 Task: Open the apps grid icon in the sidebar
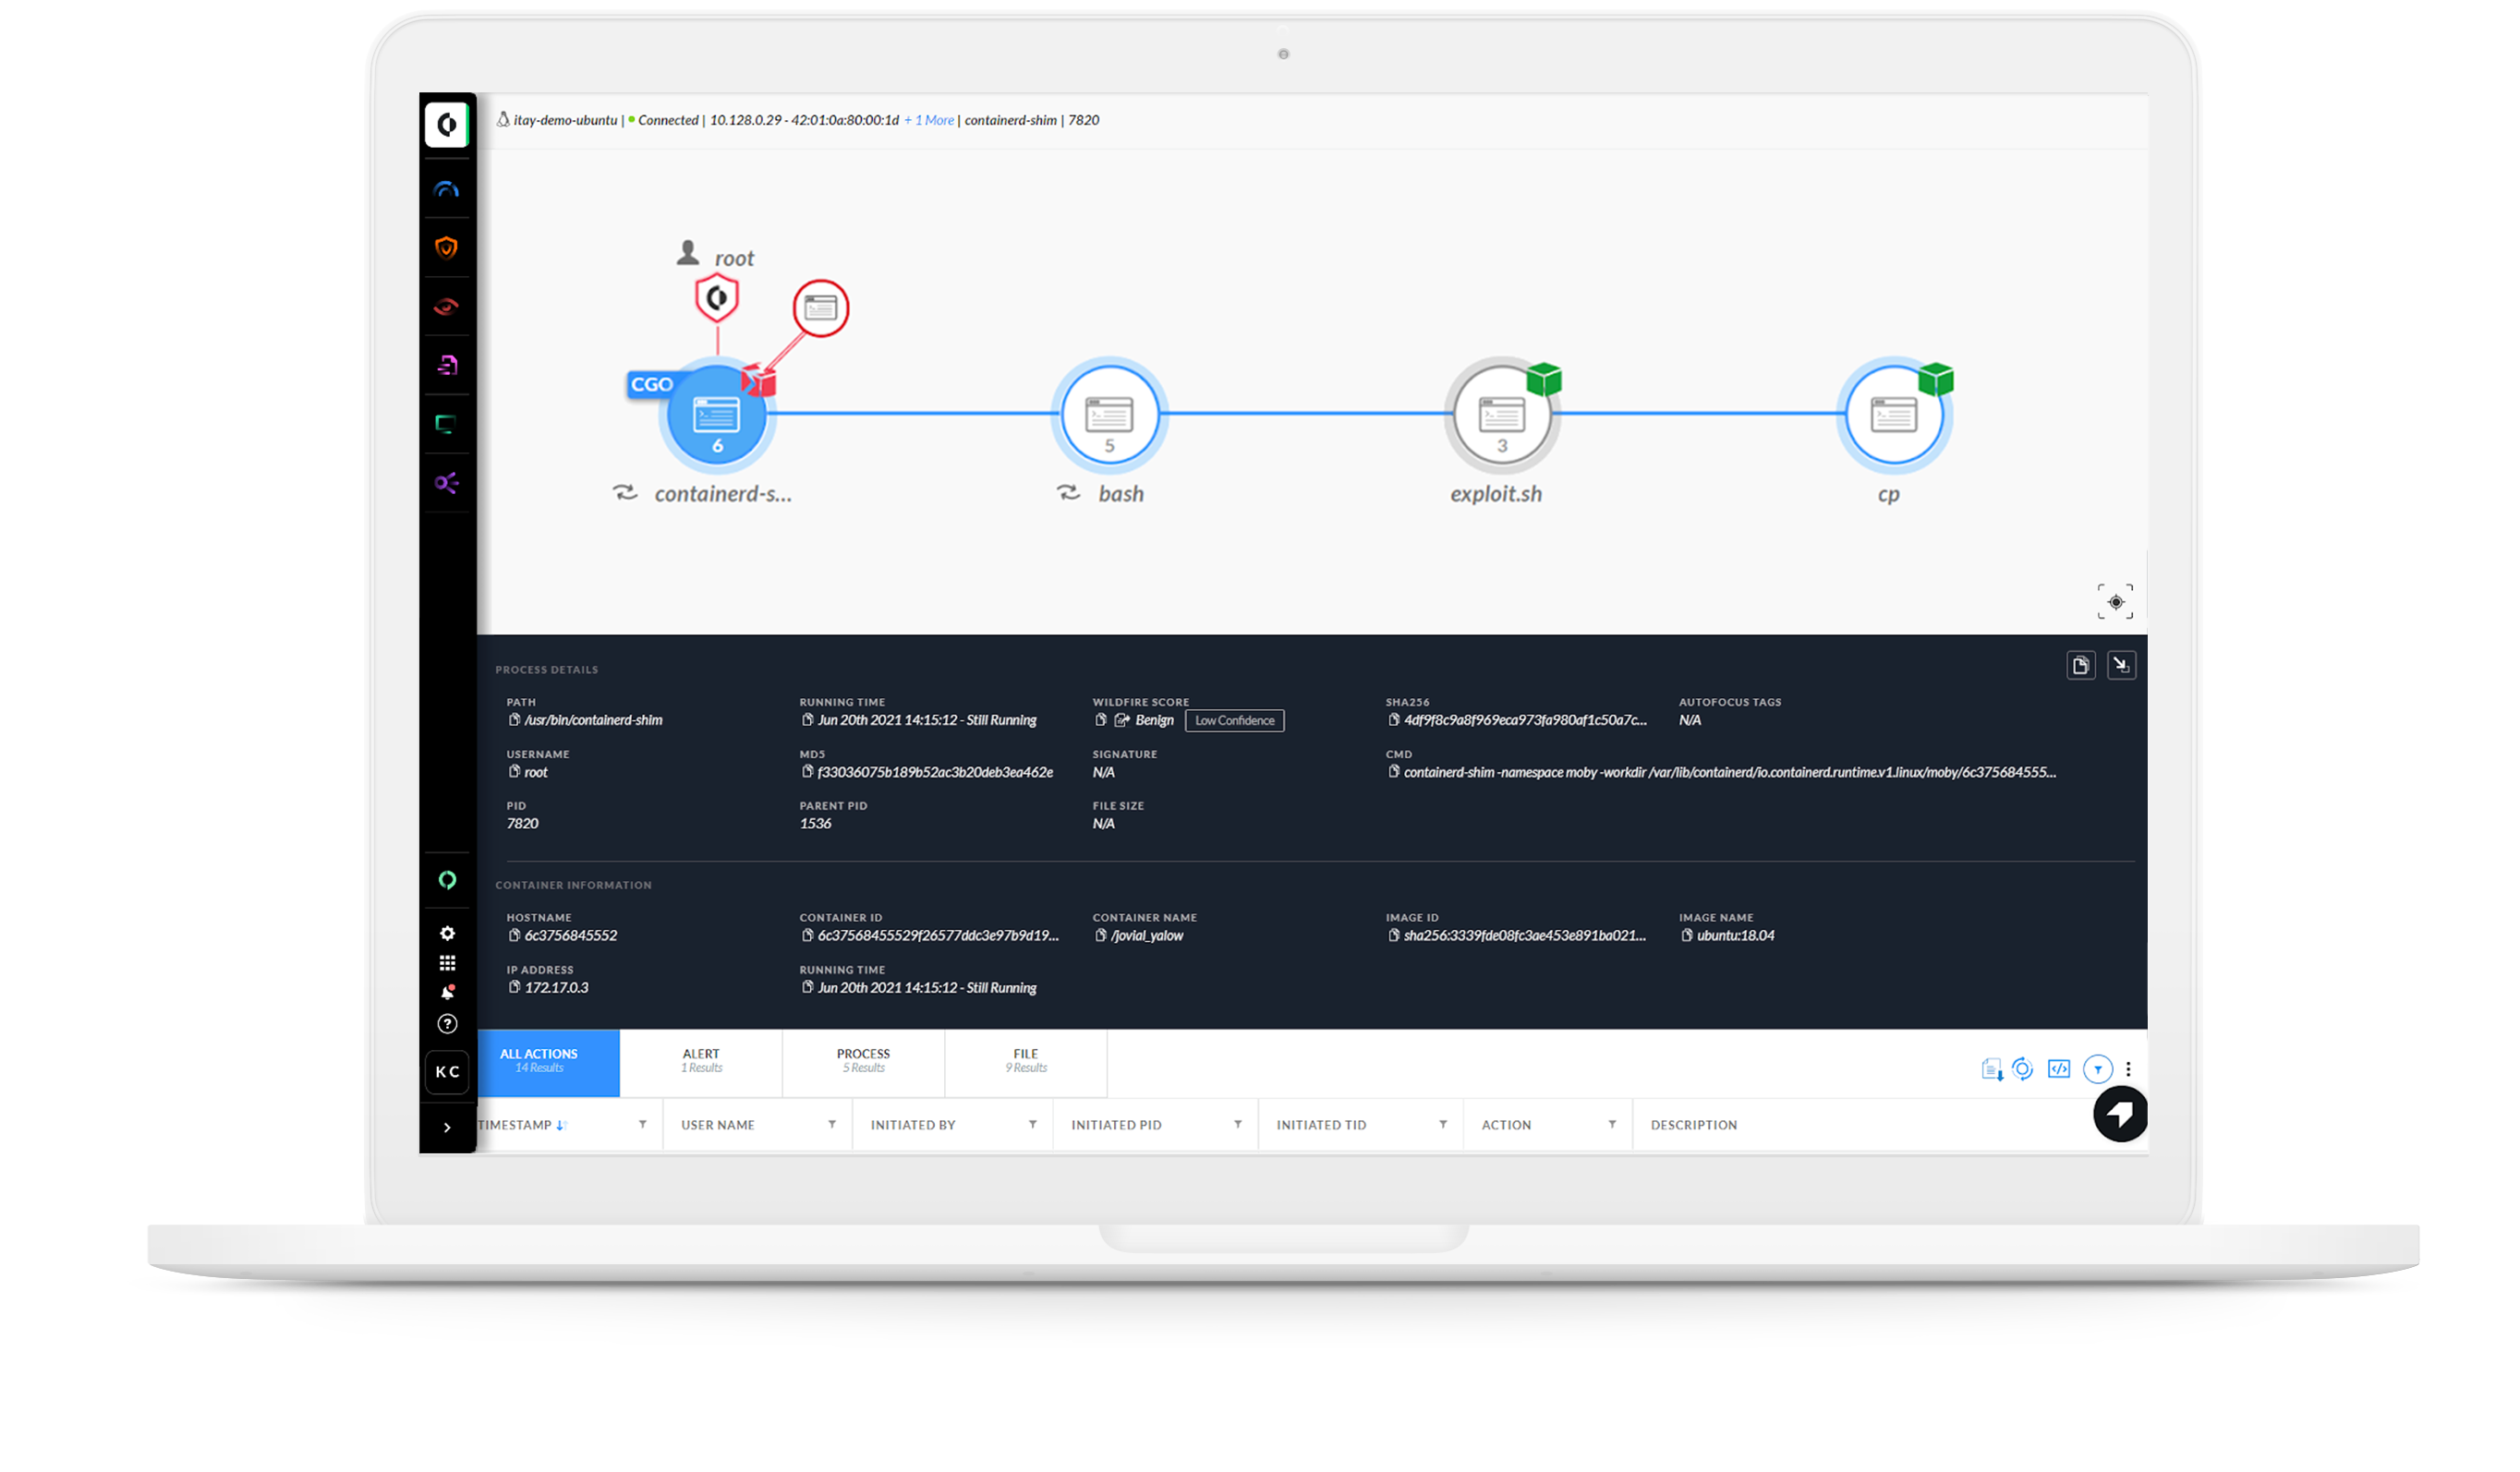coord(447,962)
